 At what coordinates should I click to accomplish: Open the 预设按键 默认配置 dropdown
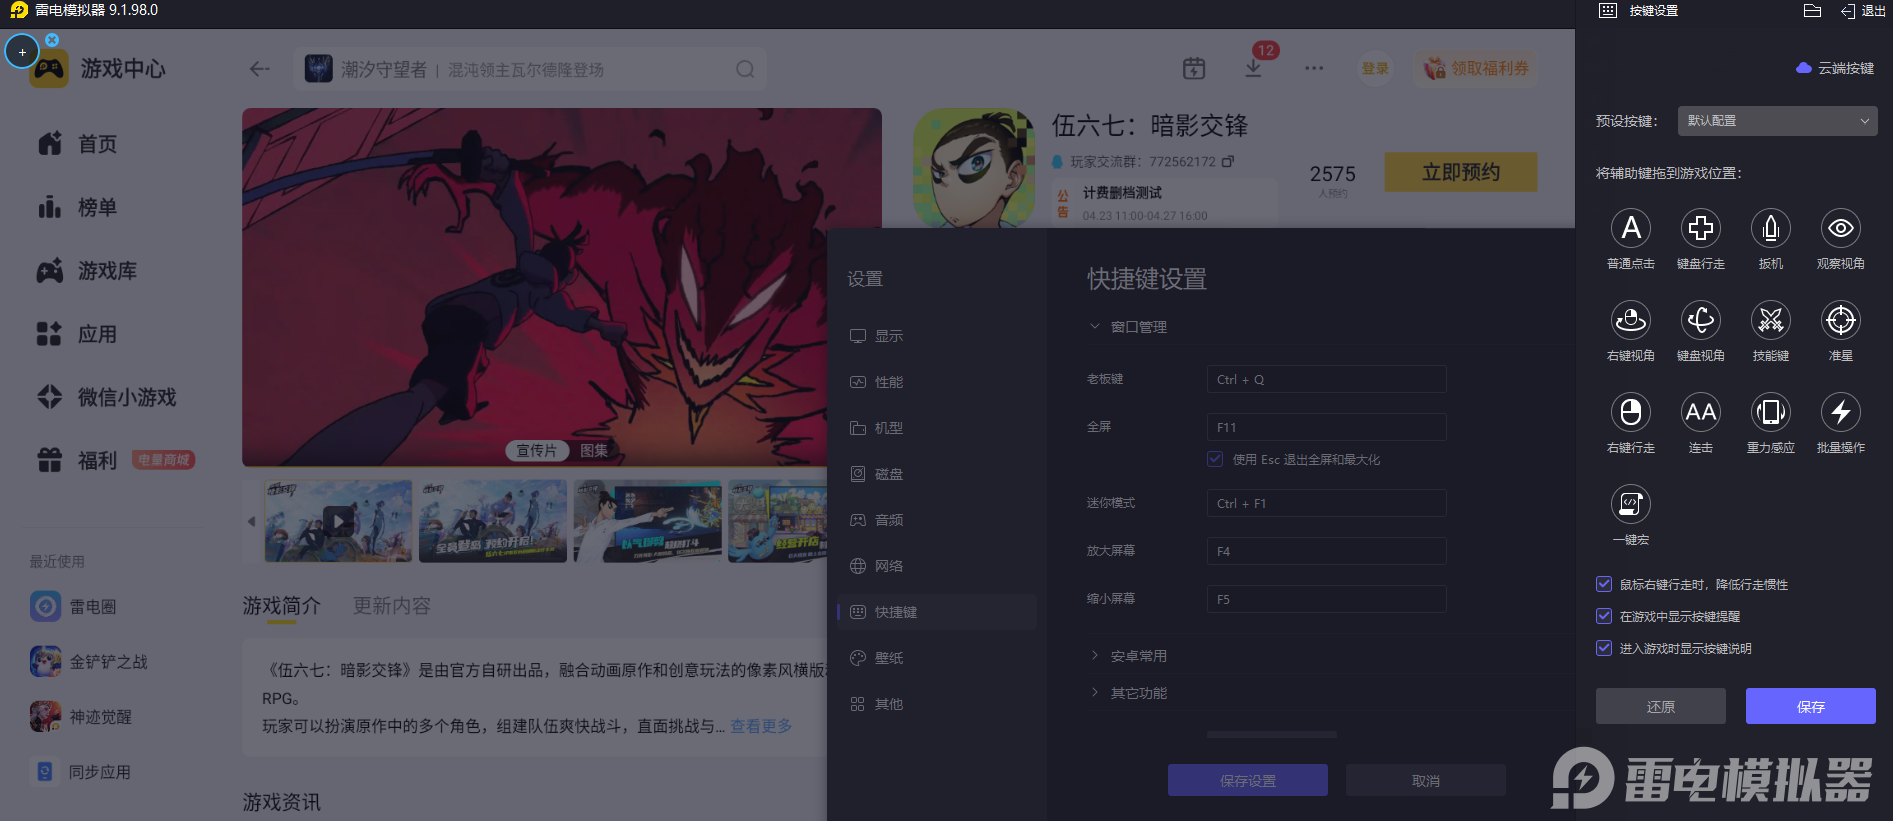(1777, 121)
